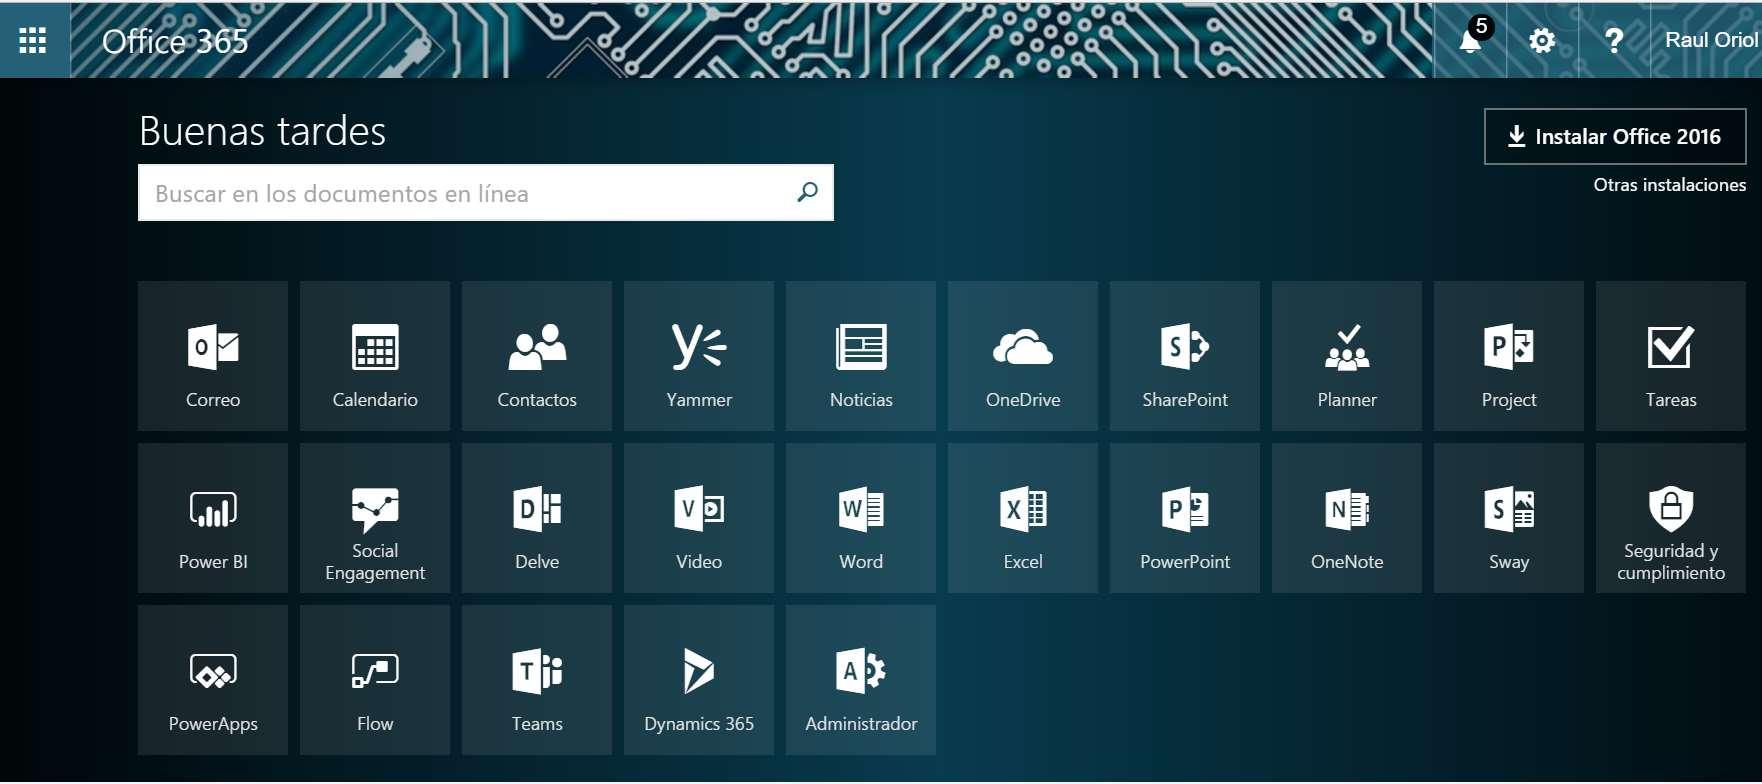Open the Raul Oriol account menu
This screenshot has height=784, width=1762.
(x=1710, y=40)
